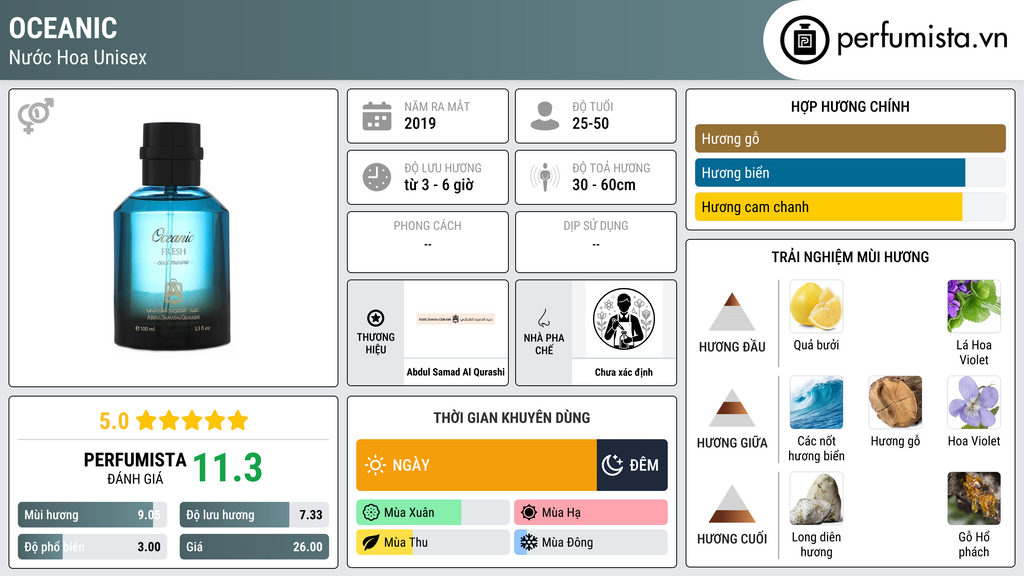The width and height of the screenshot is (1024, 576).
Task: Click the longevity value từ 3 - 6 giờ
Action: [439, 185]
